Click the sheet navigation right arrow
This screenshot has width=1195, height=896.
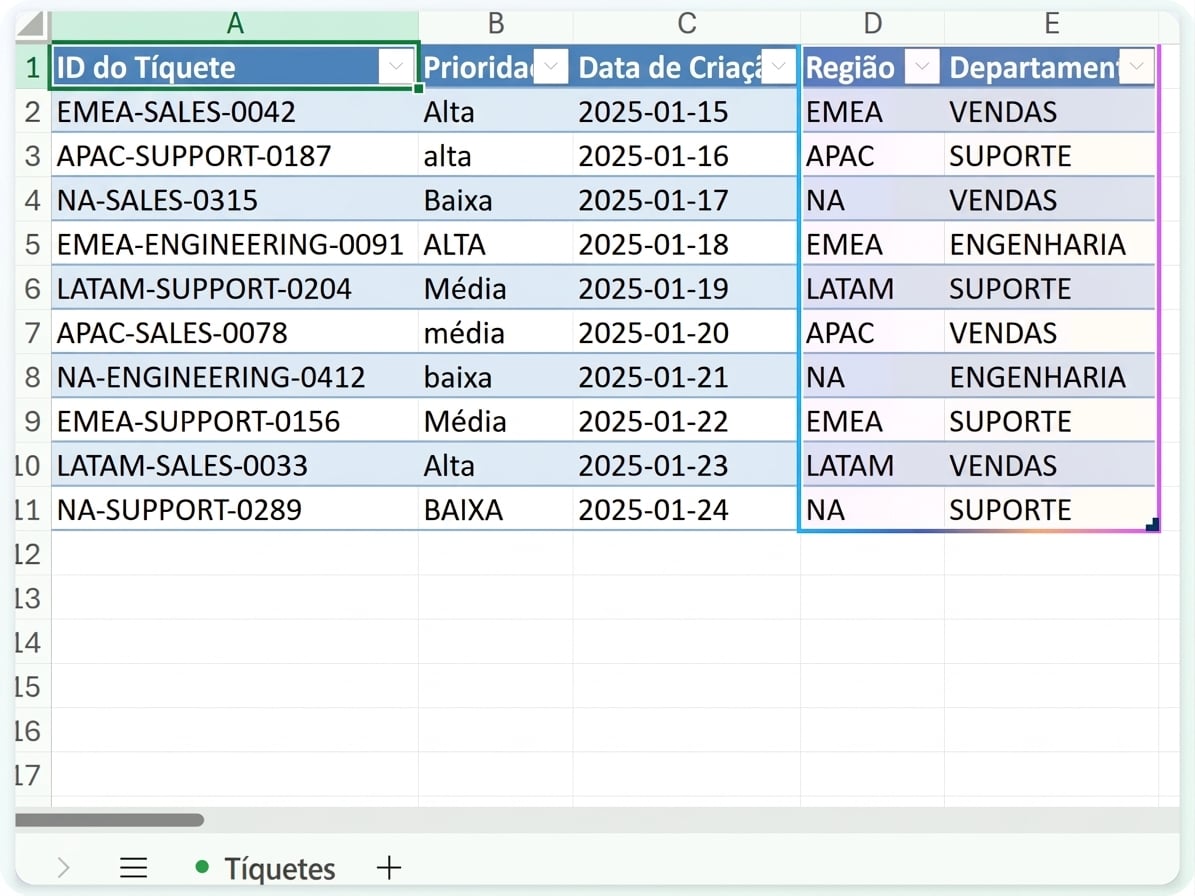[x=63, y=868]
